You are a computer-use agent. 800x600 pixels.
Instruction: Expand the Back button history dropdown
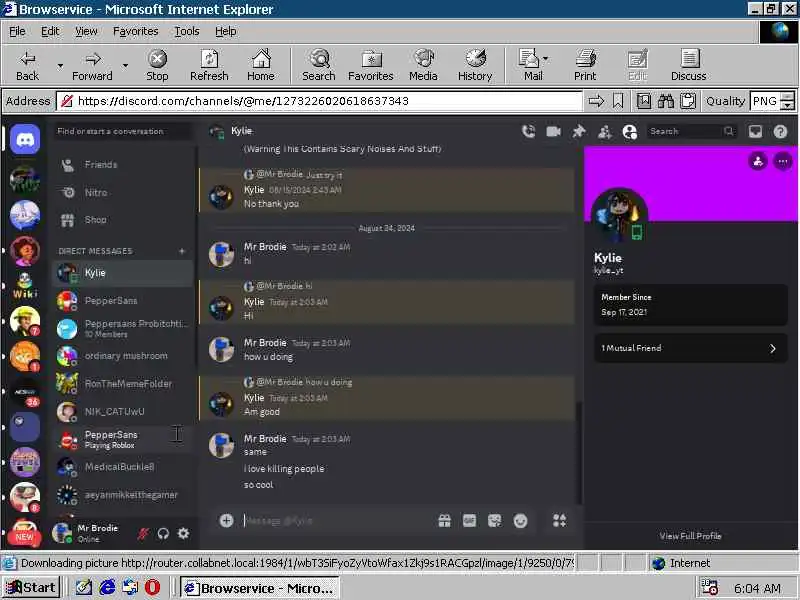tap(60, 66)
